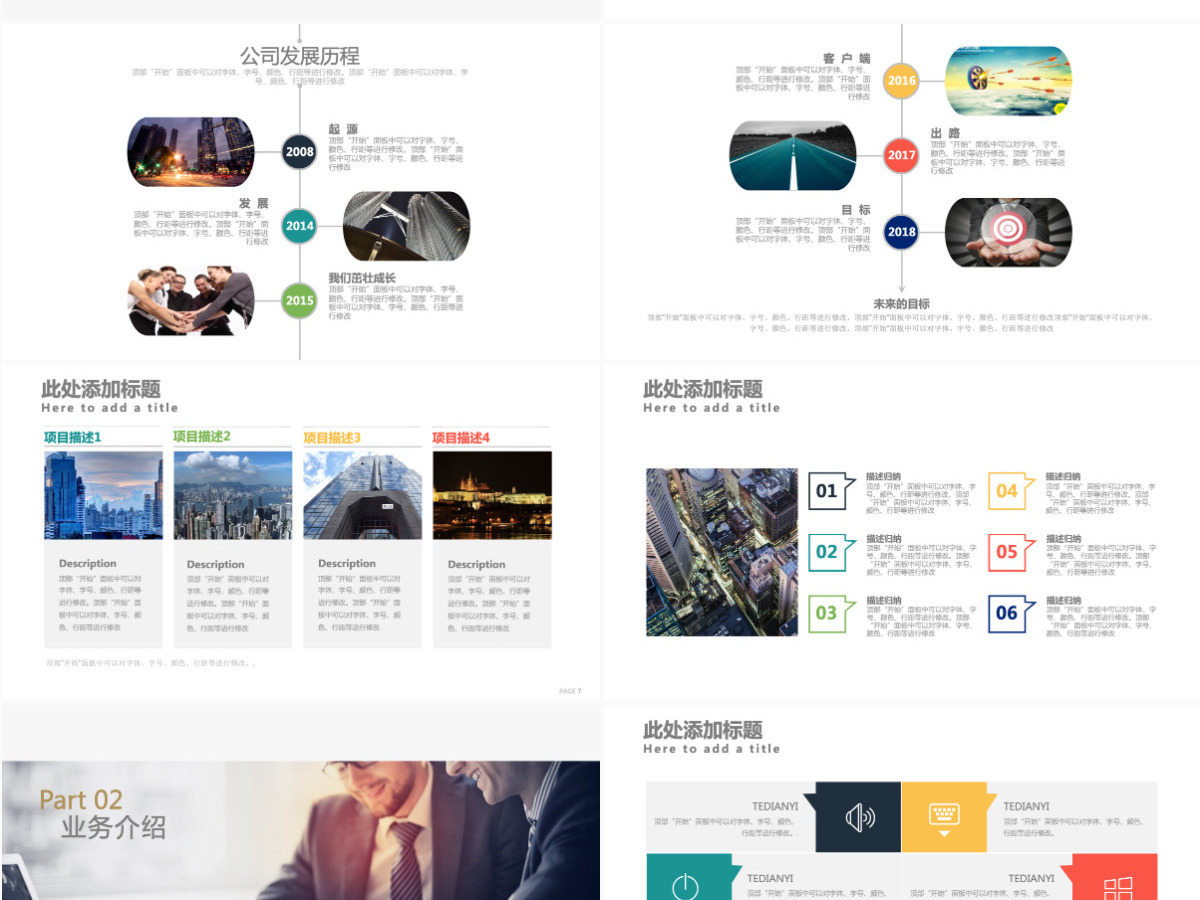Click the yellow keyboard icon tile
The width and height of the screenshot is (1200, 900).
pos(944,817)
